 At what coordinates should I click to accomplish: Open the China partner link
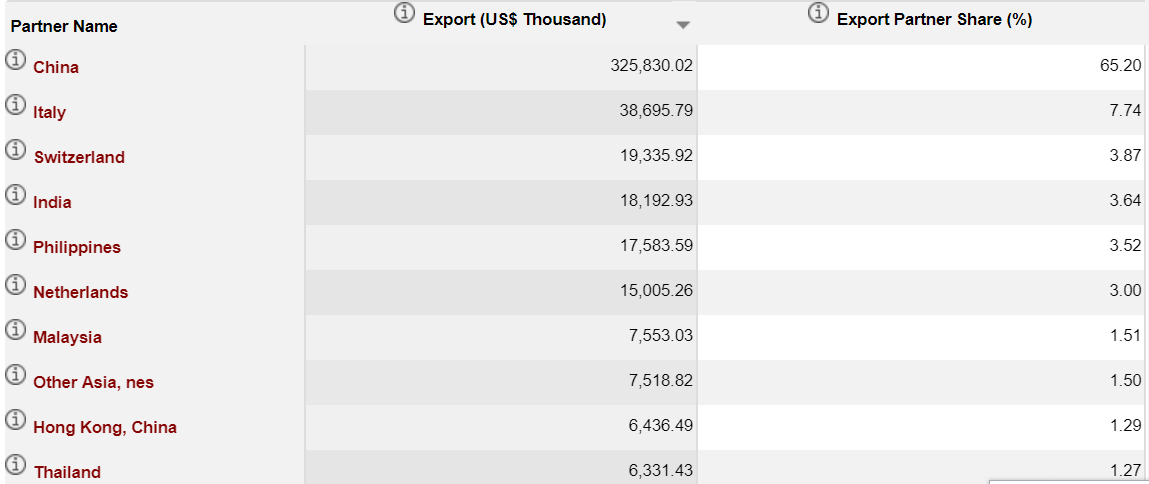(56, 67)
